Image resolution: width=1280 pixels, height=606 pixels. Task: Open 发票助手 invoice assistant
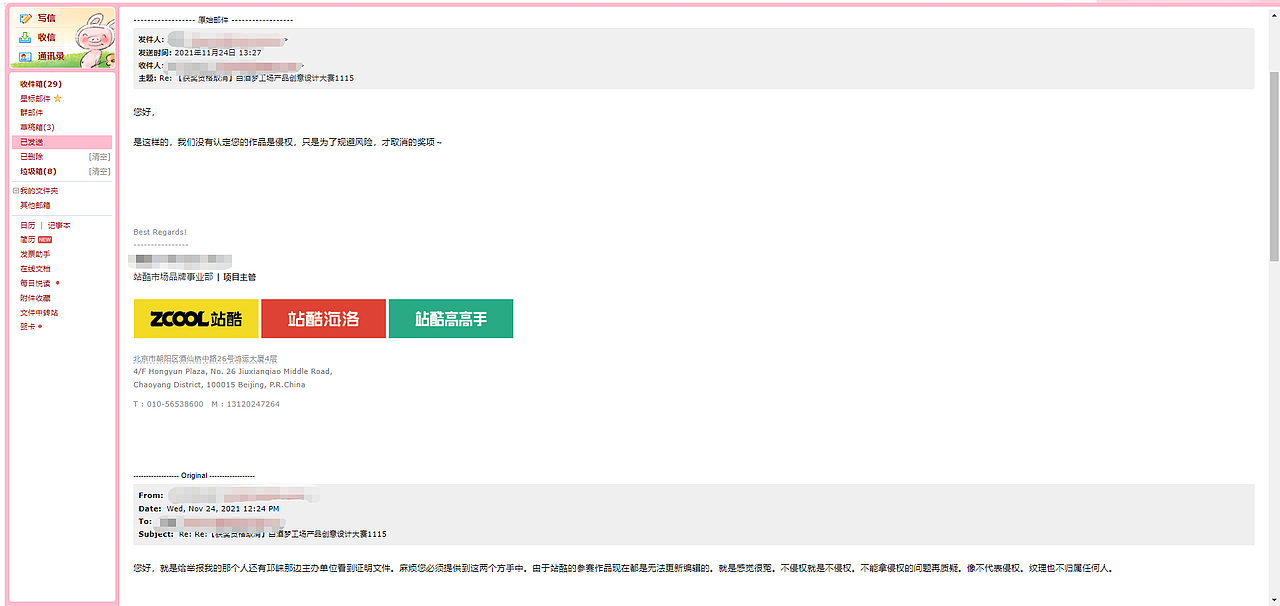[35, 255]
